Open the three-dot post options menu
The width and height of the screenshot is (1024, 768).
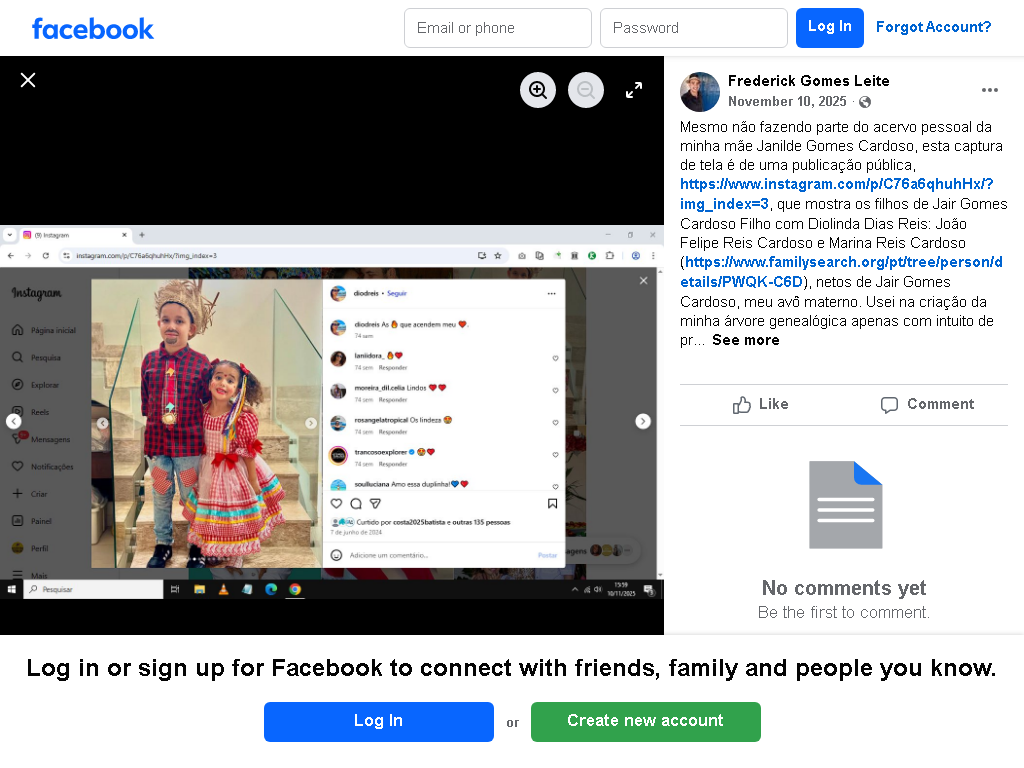pos(989,90)
